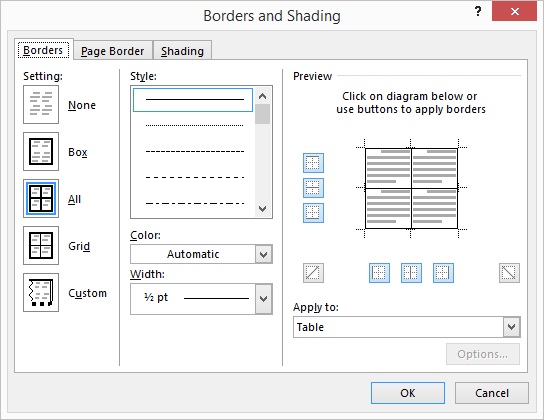The height and width of the screenshot is (420, 544).
Task: Select the None border setting icon
Action: [x=41, y=104]
